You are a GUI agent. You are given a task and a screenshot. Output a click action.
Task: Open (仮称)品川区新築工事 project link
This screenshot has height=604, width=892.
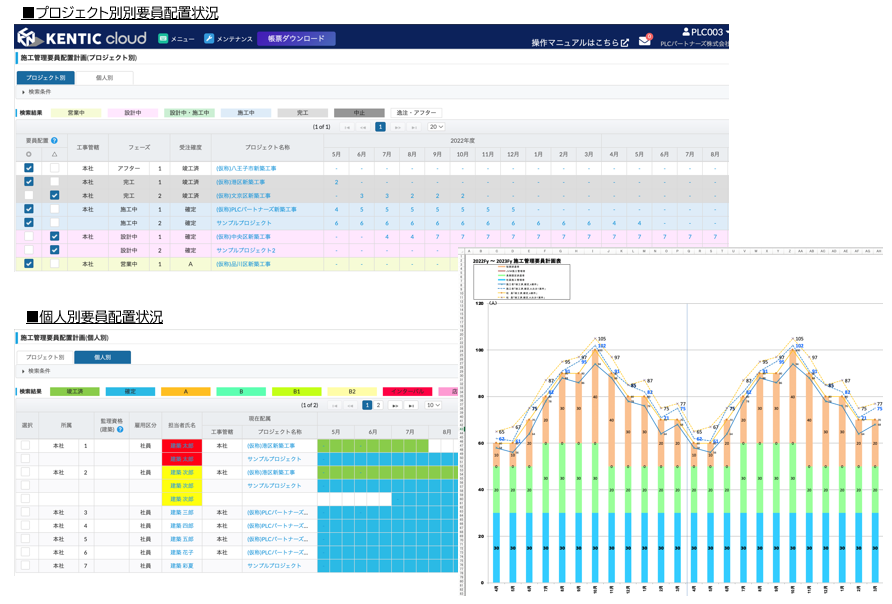pyautogui.click(x=243, y=264)
